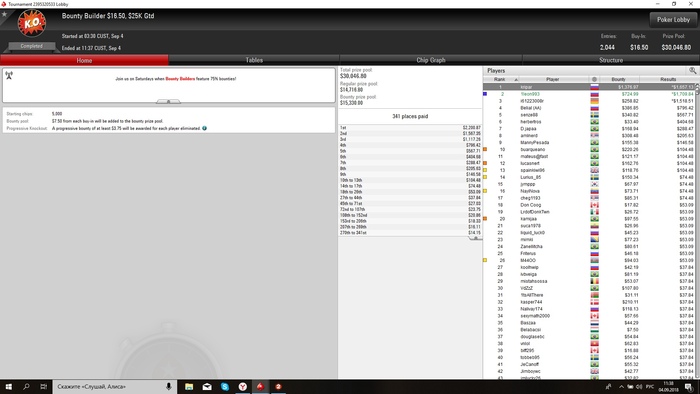The width and height of the screenshot is (700, 394).
Task: Click the Canadian flag on Don Coog row
Action: click(x=594, y=205)
